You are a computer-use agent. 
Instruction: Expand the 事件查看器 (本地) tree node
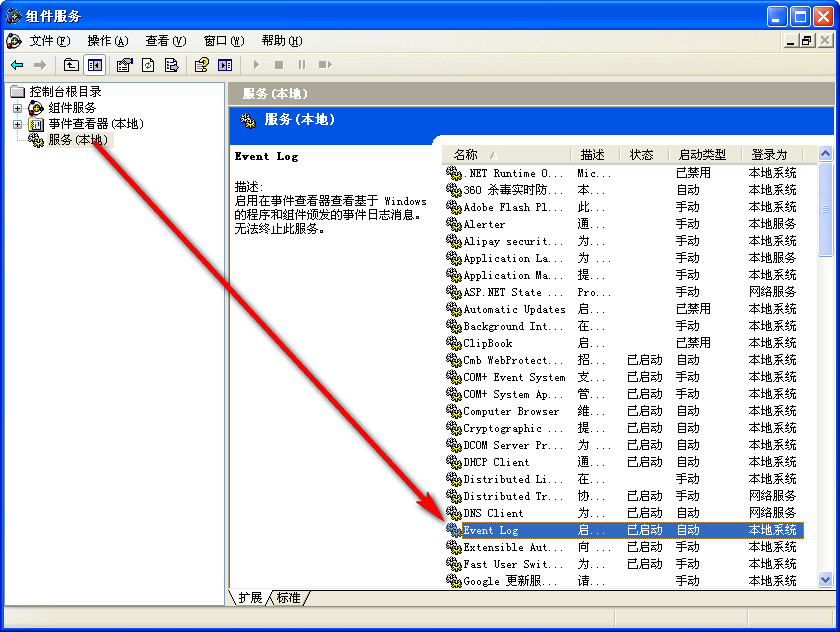17,124
